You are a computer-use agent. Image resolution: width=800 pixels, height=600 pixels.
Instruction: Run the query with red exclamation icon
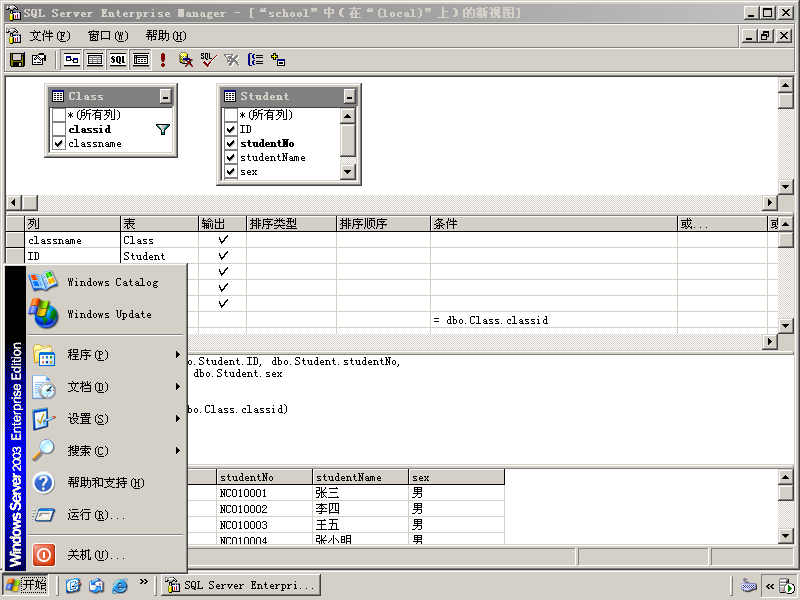coord(163,60)
